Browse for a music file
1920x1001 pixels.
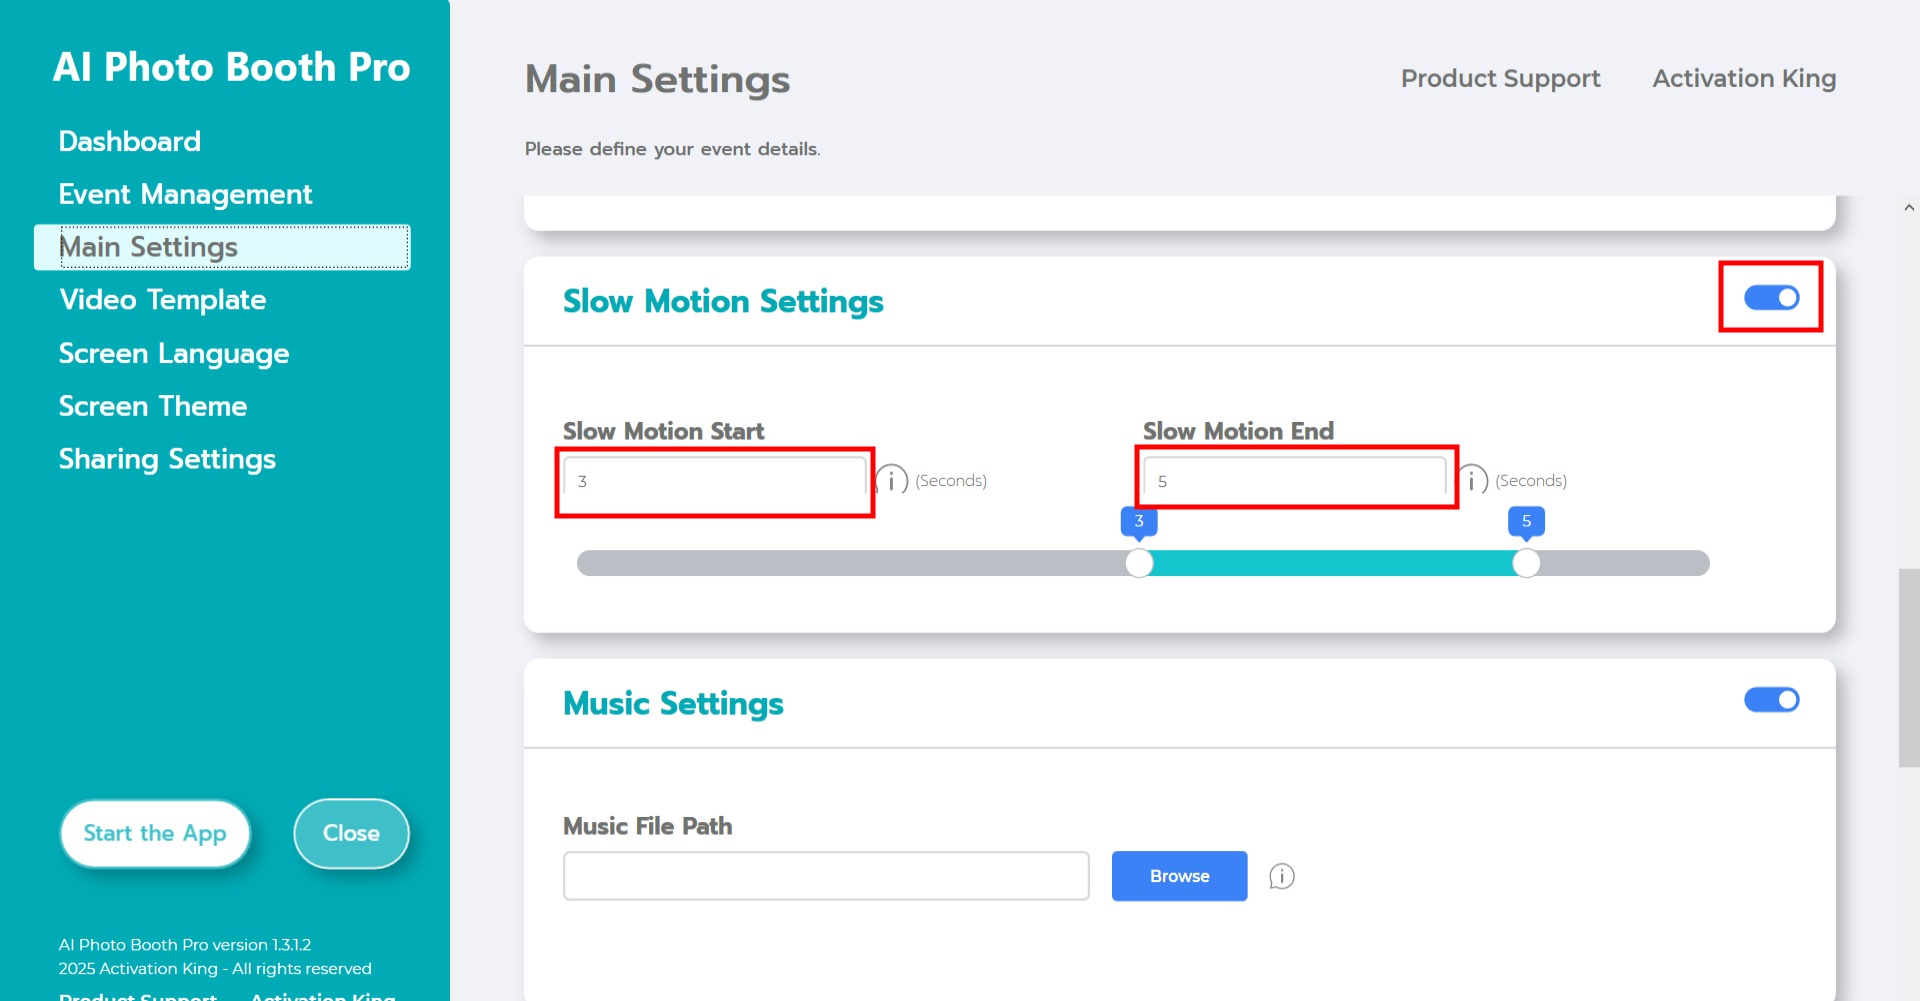[1179, 876]
